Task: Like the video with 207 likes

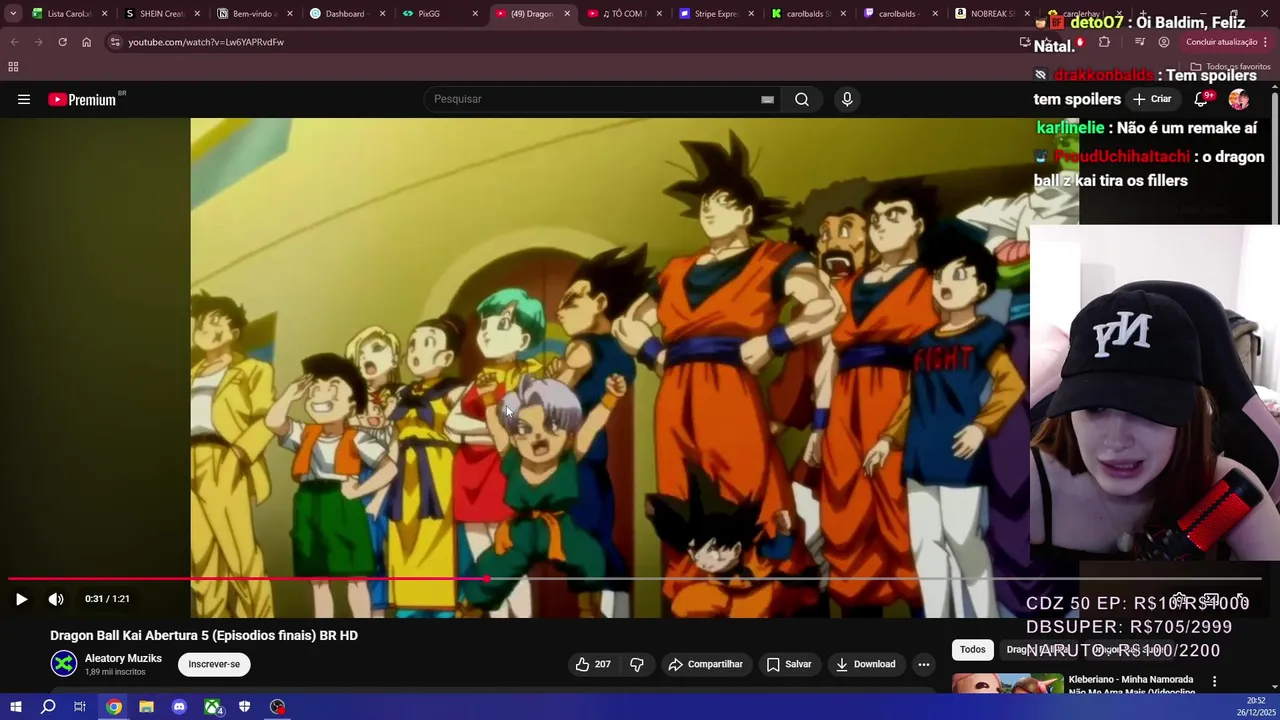Action: 593,664
